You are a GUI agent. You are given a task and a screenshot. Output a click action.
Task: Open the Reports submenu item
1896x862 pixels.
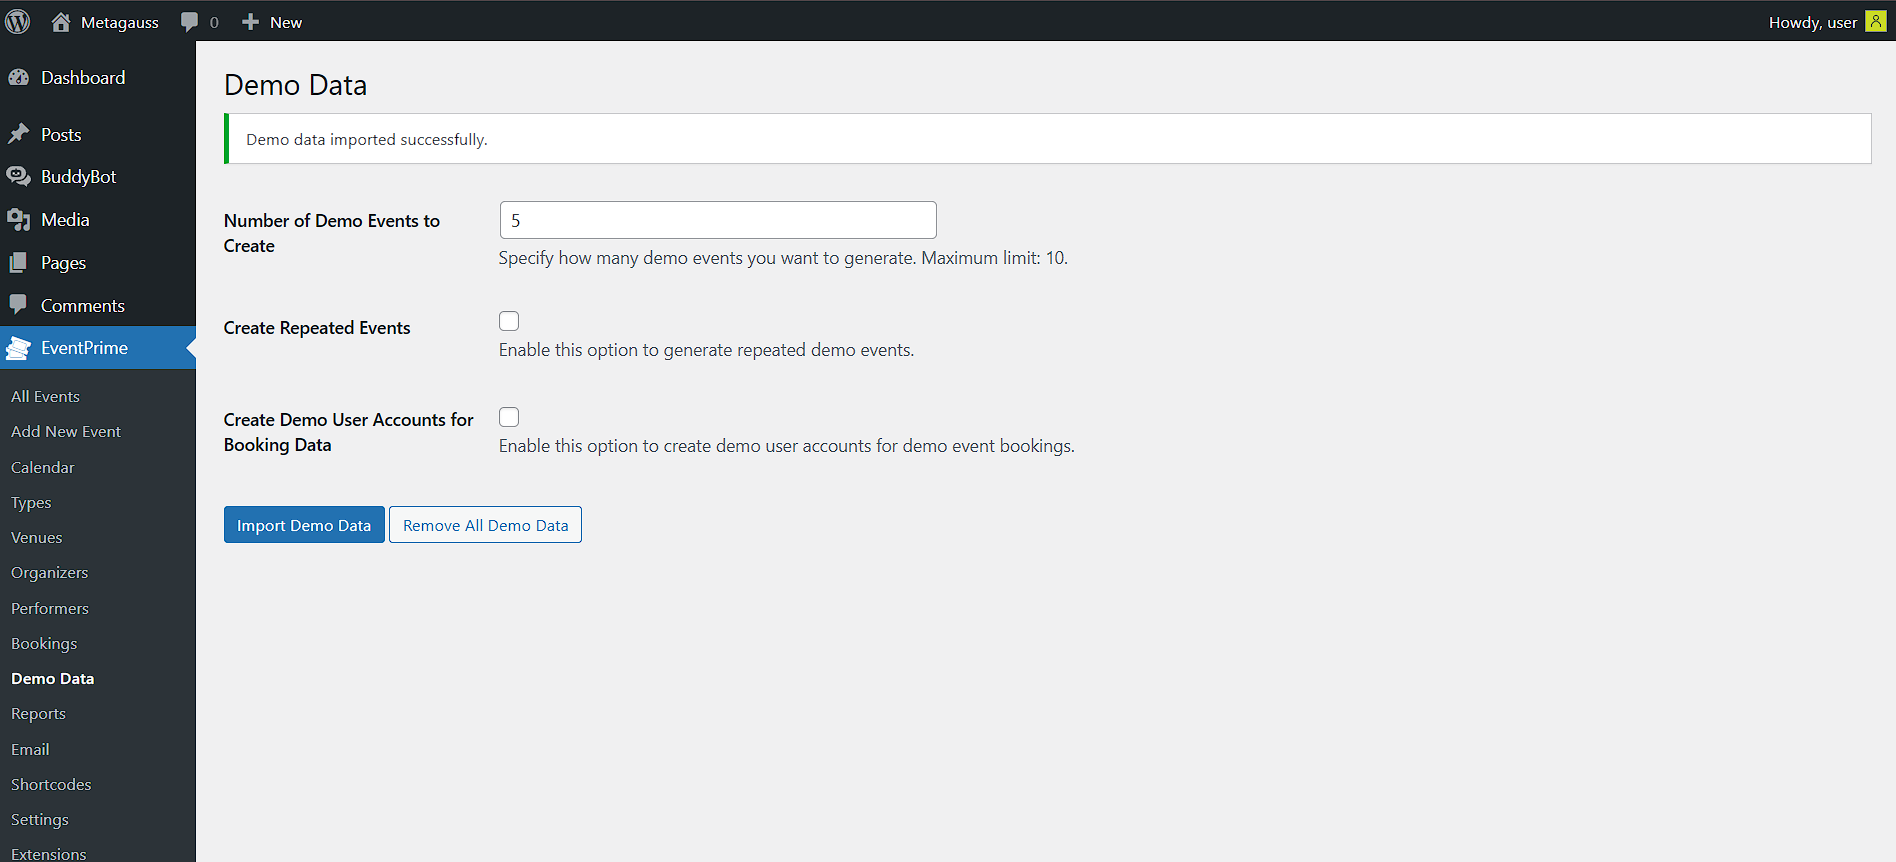click(x=39, y=714)
